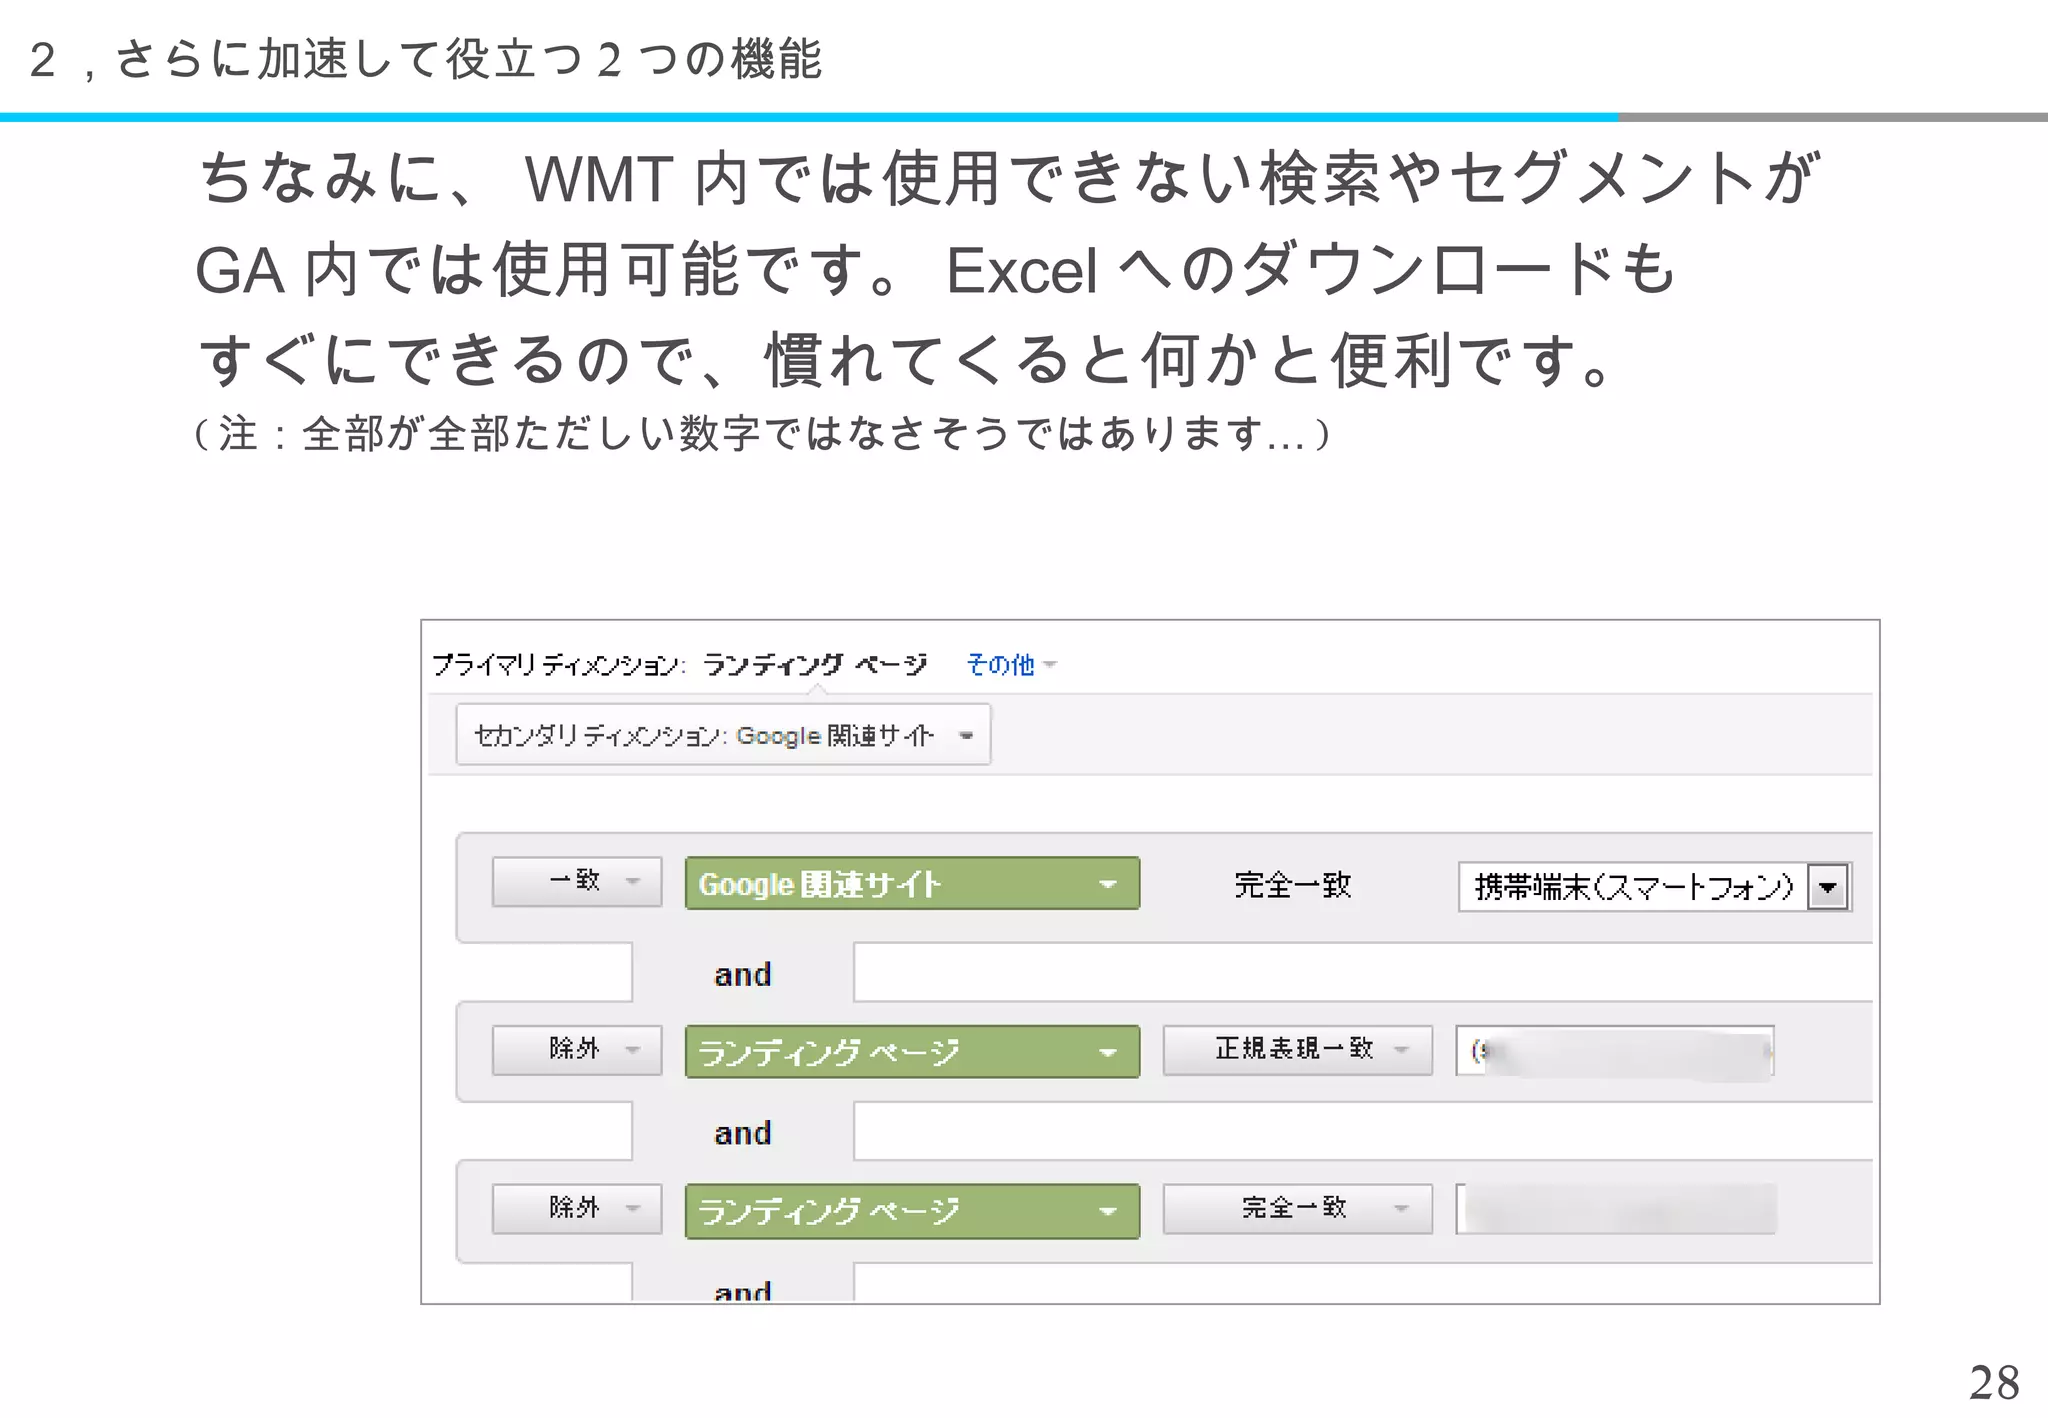The height and width of the screenshot is (1418, 2048).
Task: Open the 除外 dropdown in the last filter row
Action: tap(577, 1209)
